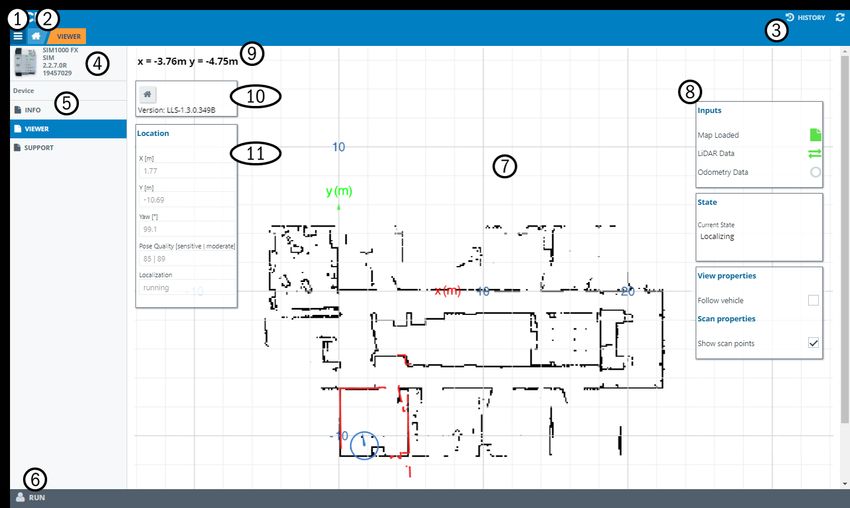Open the hamburger menu icon
Viewport: 850px width, 508px height.
coord(18,36)
